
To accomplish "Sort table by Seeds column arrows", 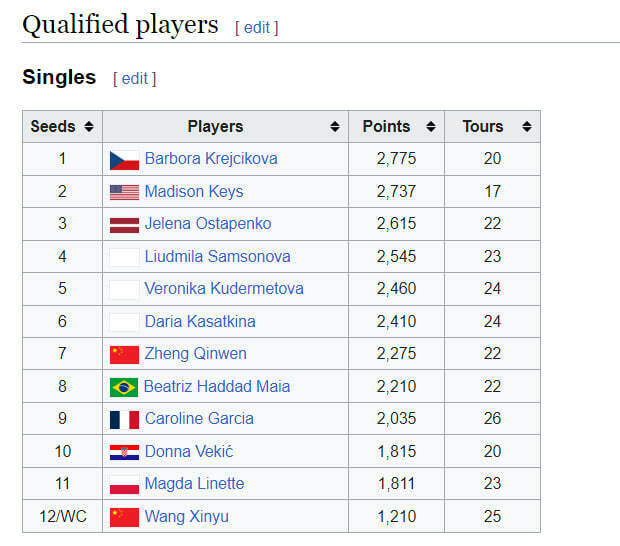I will 89,127.
